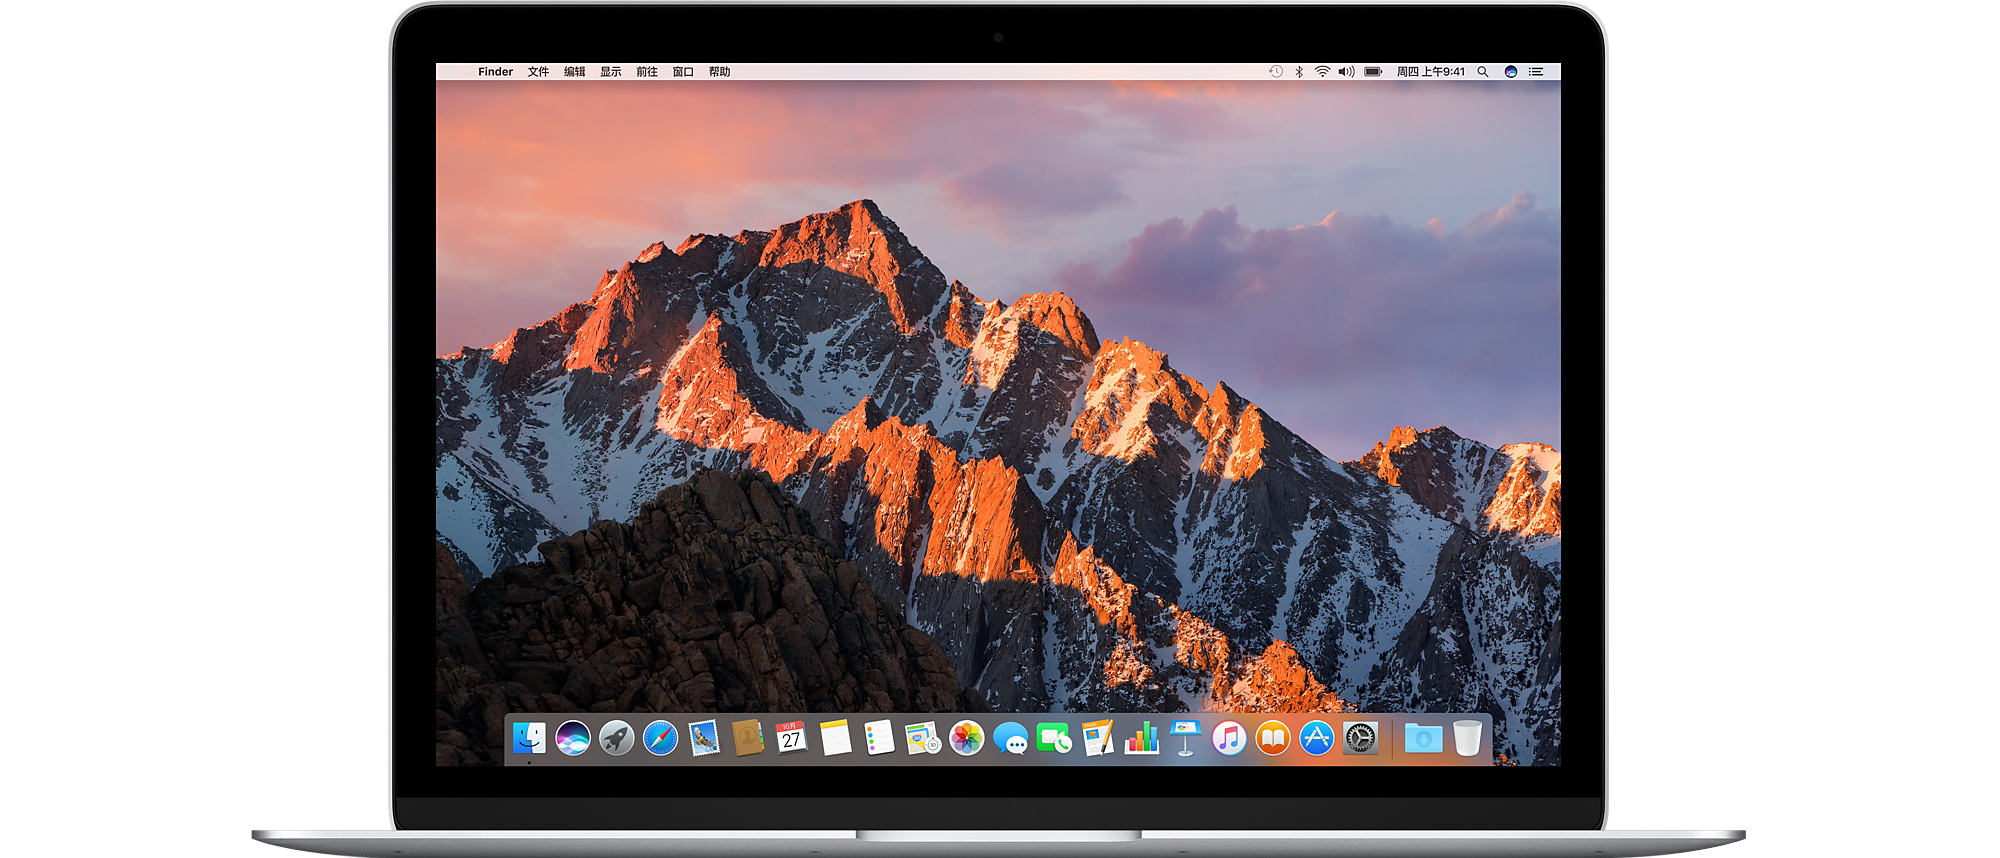
Task: Open Contacts address book in Dock
Action: (x=747, y=738)
